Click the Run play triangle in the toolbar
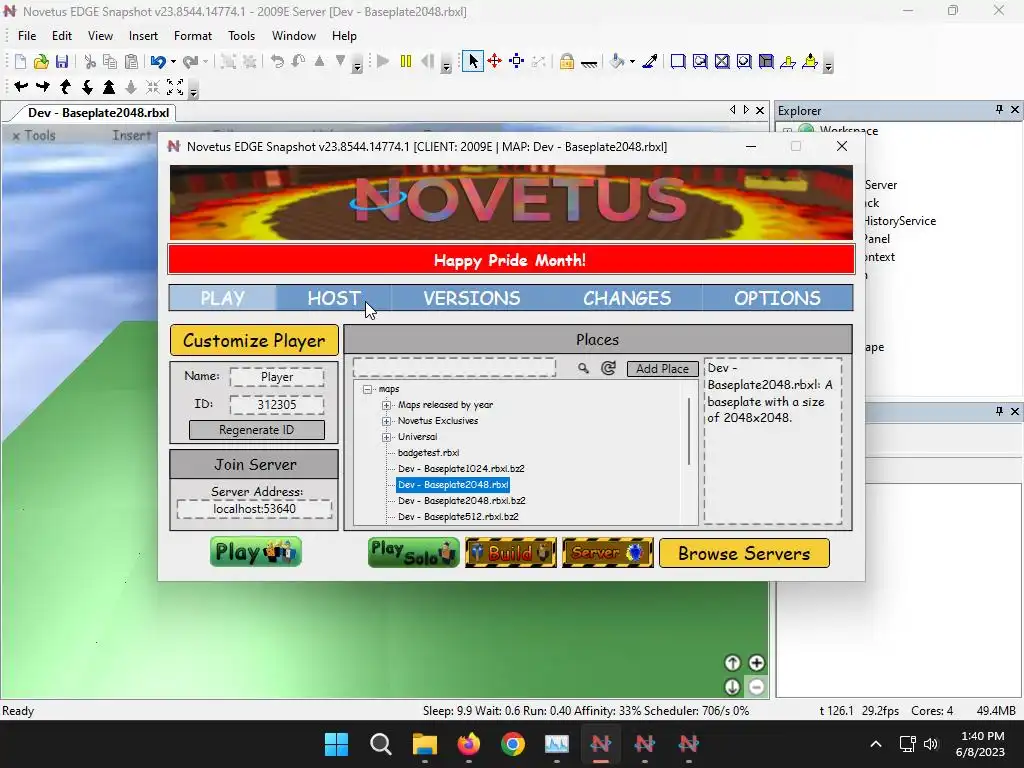 pos(383,61)
